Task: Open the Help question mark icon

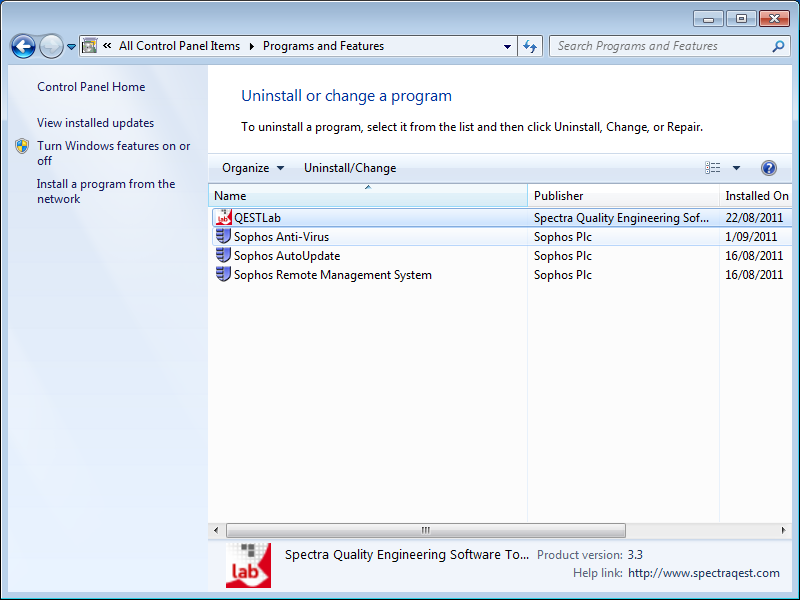Action: (x=769, y=168)
